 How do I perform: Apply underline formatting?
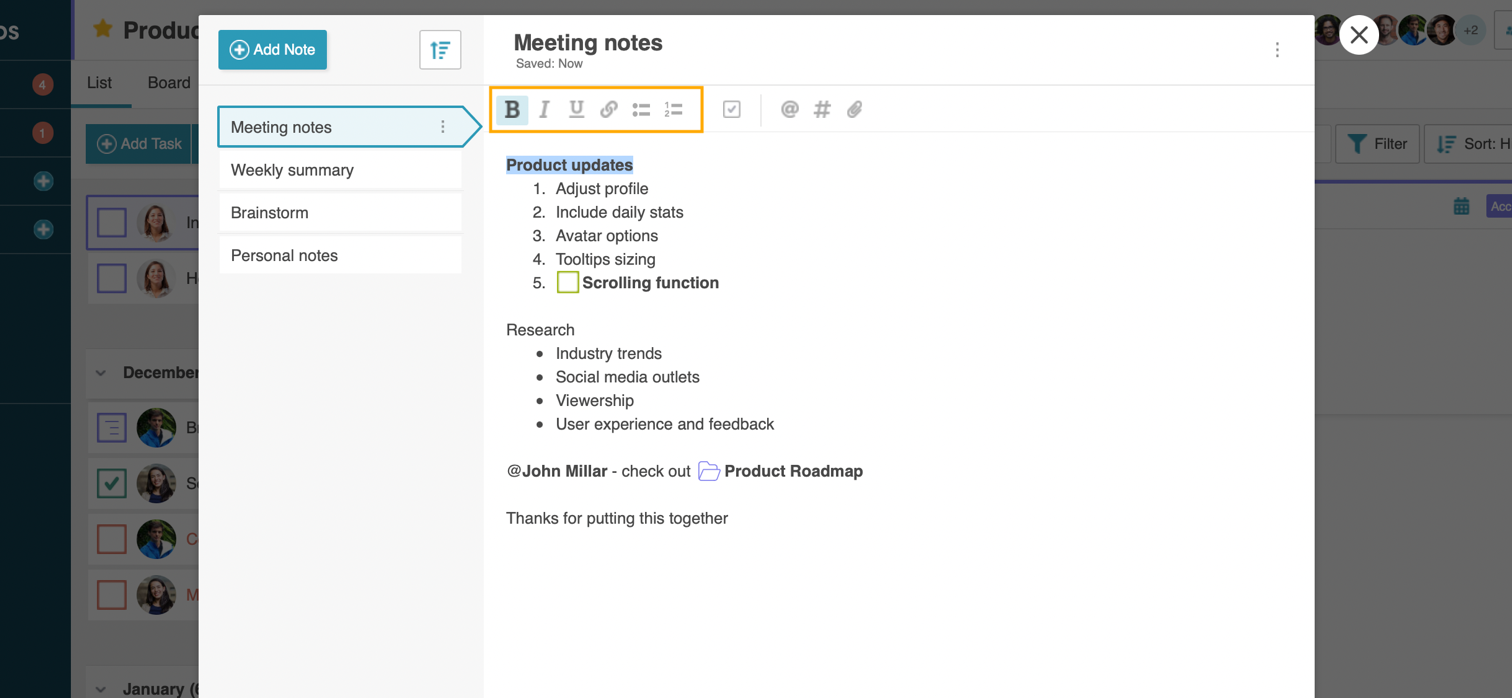[x=576, y=109]
